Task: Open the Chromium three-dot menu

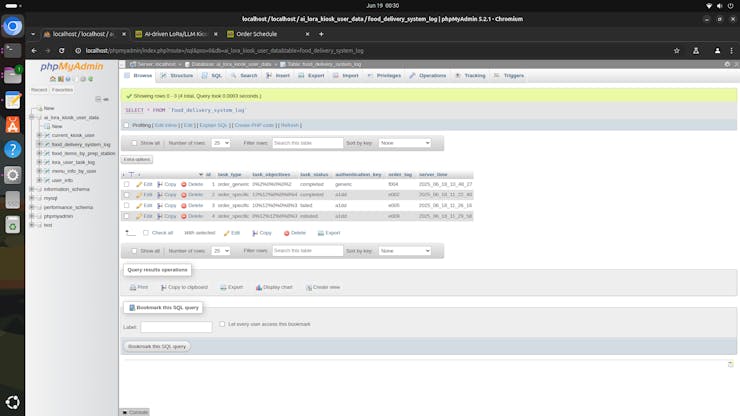Action: [x=732, y=51]
